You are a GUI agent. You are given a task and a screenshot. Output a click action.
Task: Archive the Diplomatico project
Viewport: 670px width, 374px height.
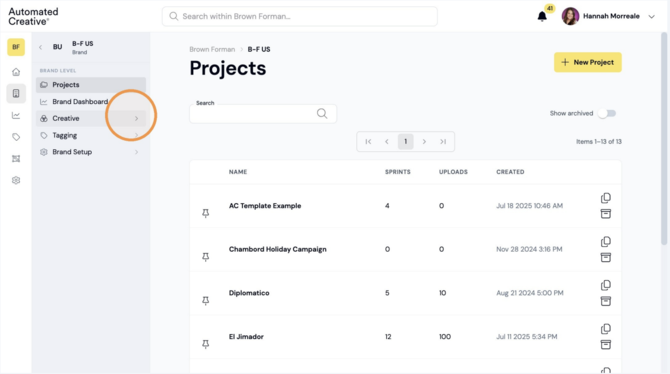[x=605, y=301]
